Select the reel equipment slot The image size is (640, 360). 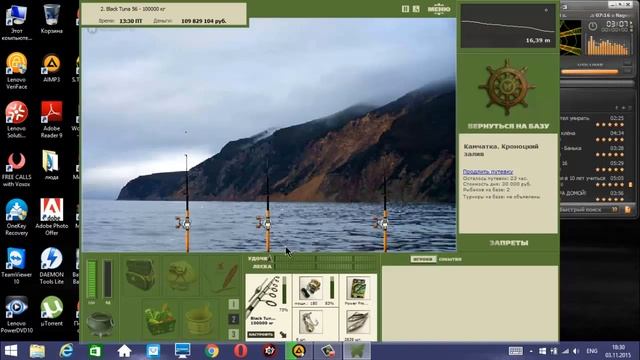(x=316, y=290)
